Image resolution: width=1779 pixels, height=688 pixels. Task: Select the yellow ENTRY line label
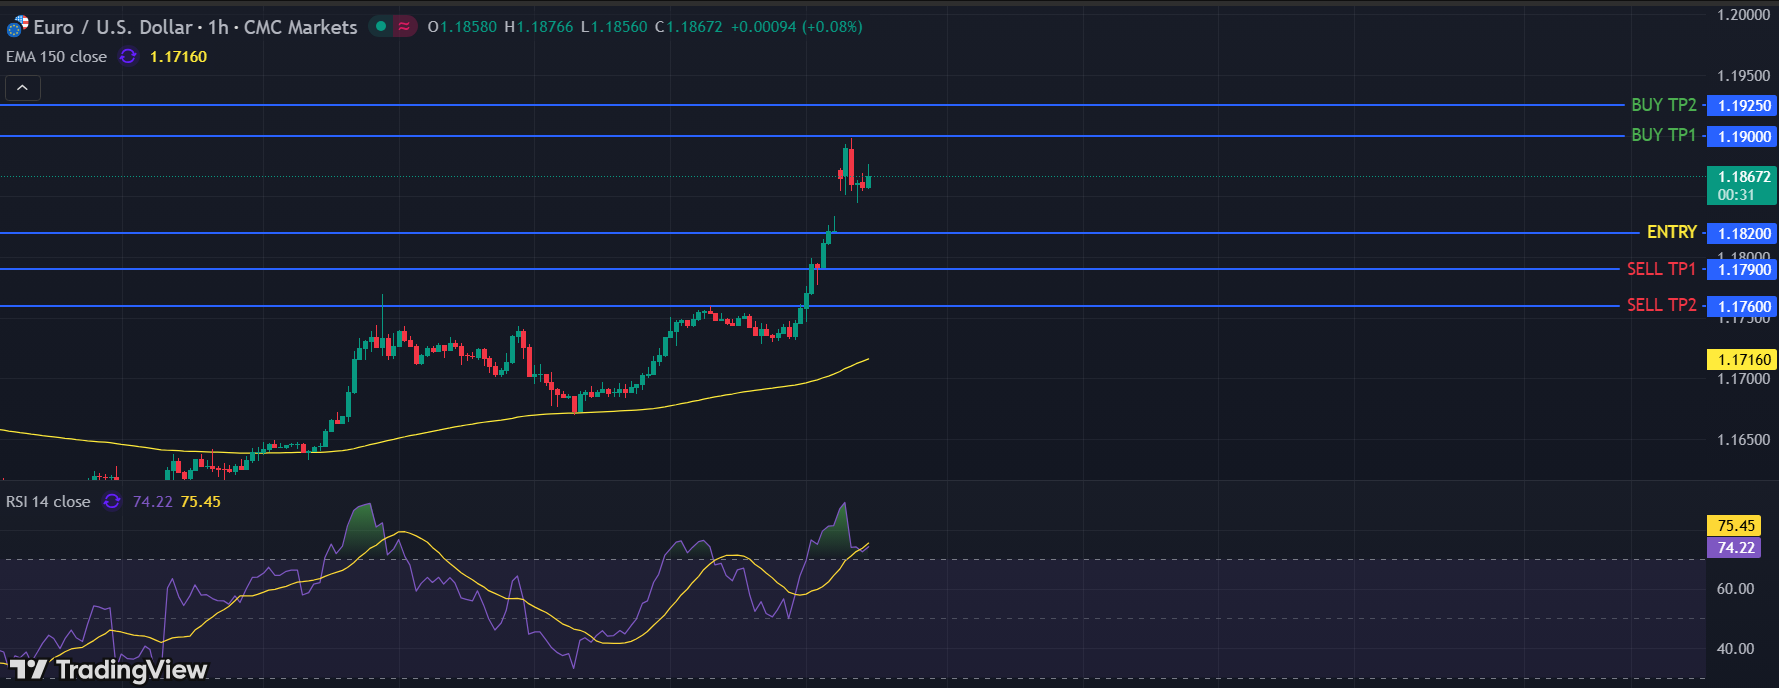click(1671, 232)
